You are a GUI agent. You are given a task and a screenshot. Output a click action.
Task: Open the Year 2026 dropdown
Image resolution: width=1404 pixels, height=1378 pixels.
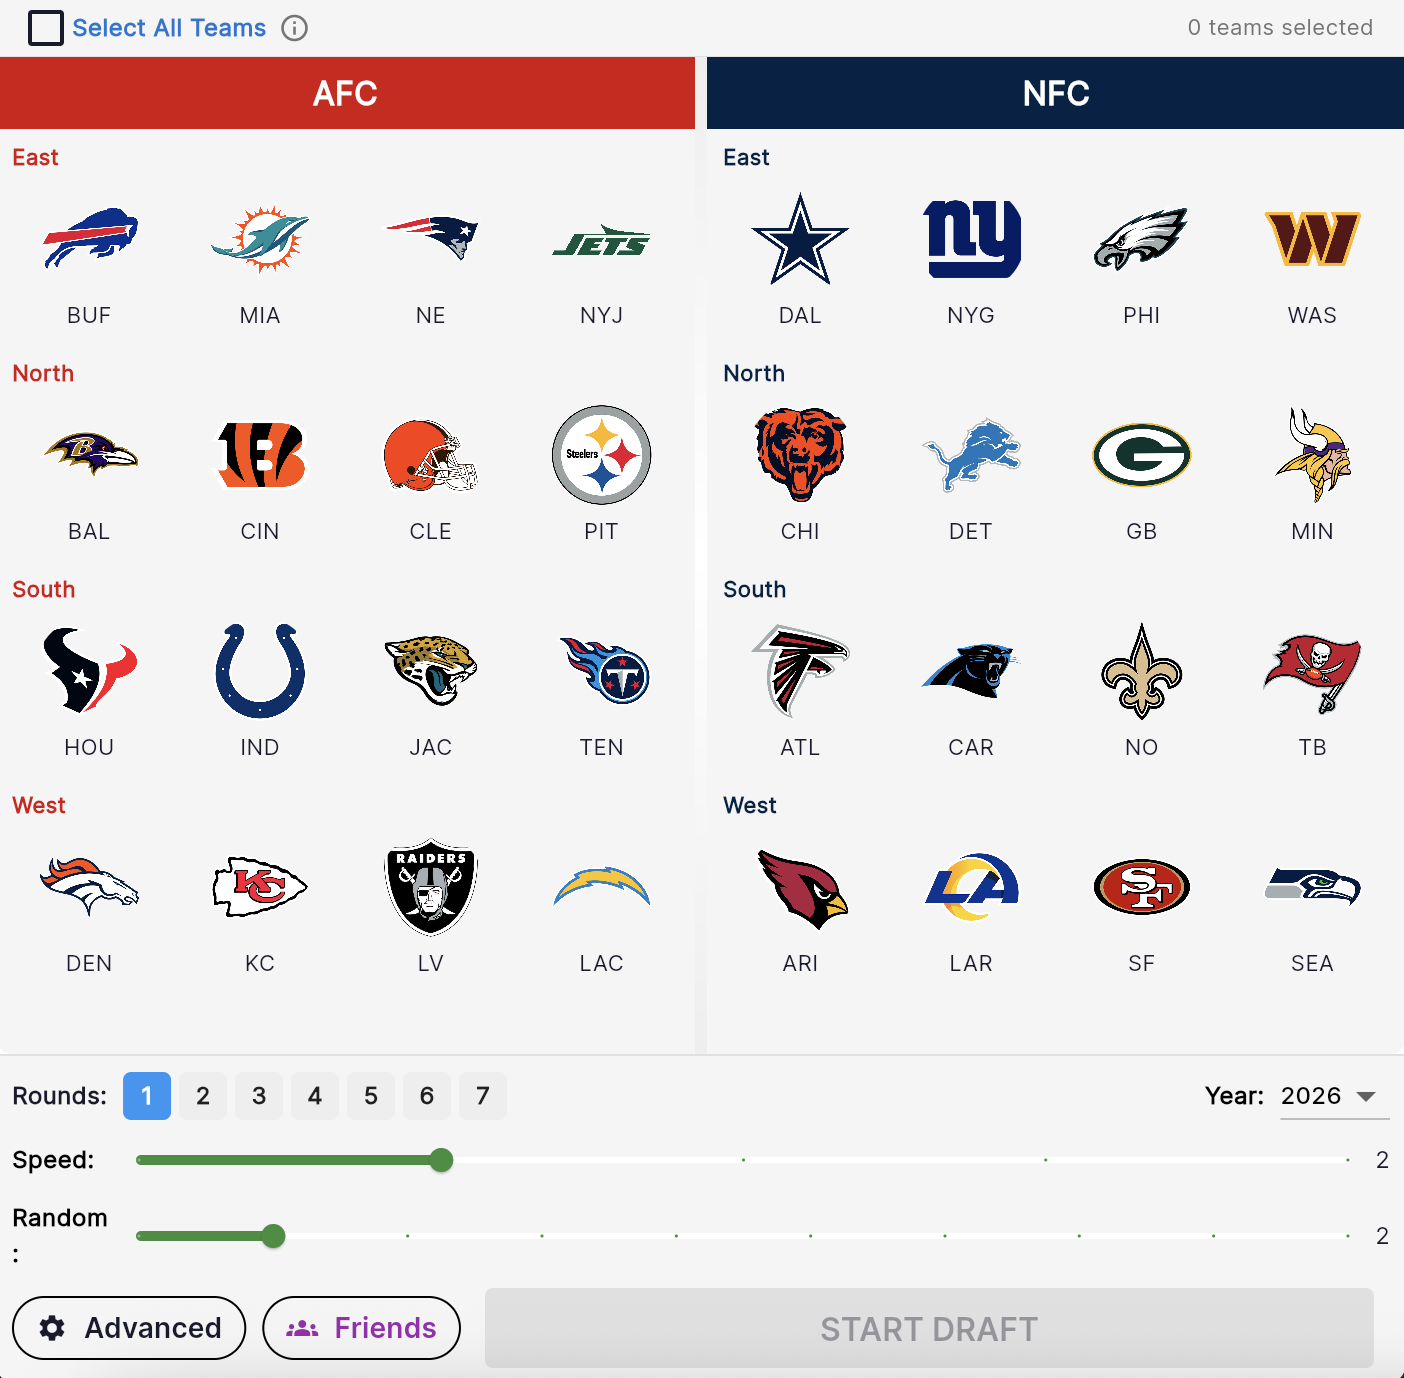pyautogui.click(x=1335, y=1096)
